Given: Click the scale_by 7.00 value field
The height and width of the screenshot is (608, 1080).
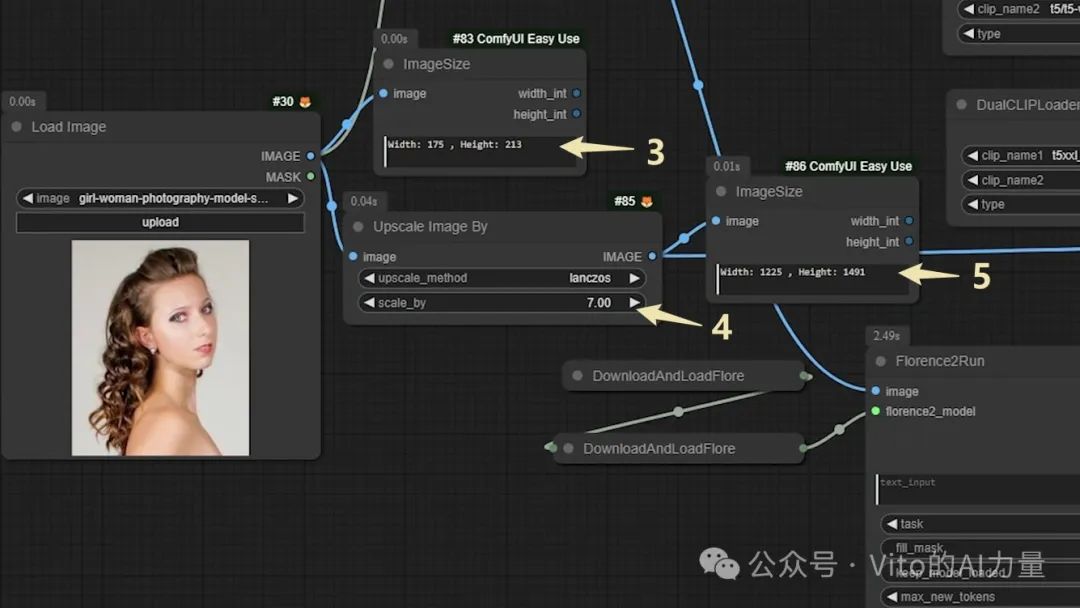Looking at the screenshot, I should click(599, 303).
